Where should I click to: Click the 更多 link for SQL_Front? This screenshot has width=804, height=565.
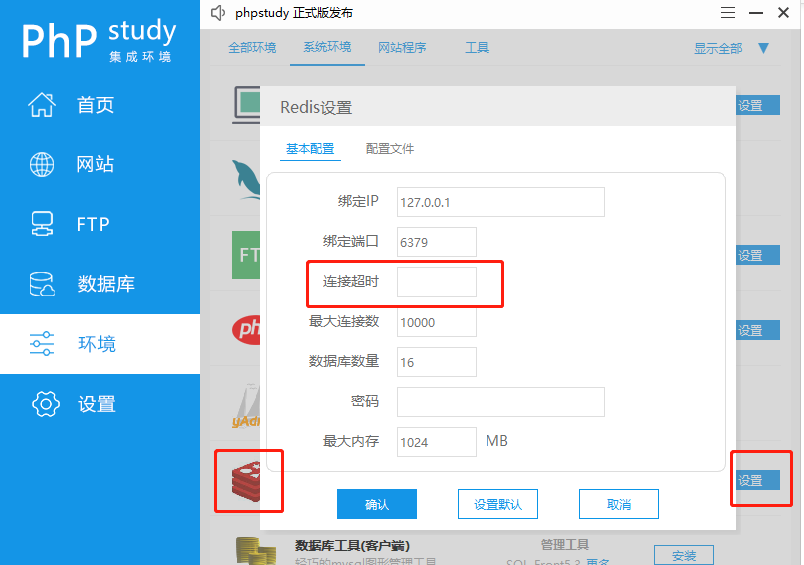pyautogui.click(x=598, y=561)
